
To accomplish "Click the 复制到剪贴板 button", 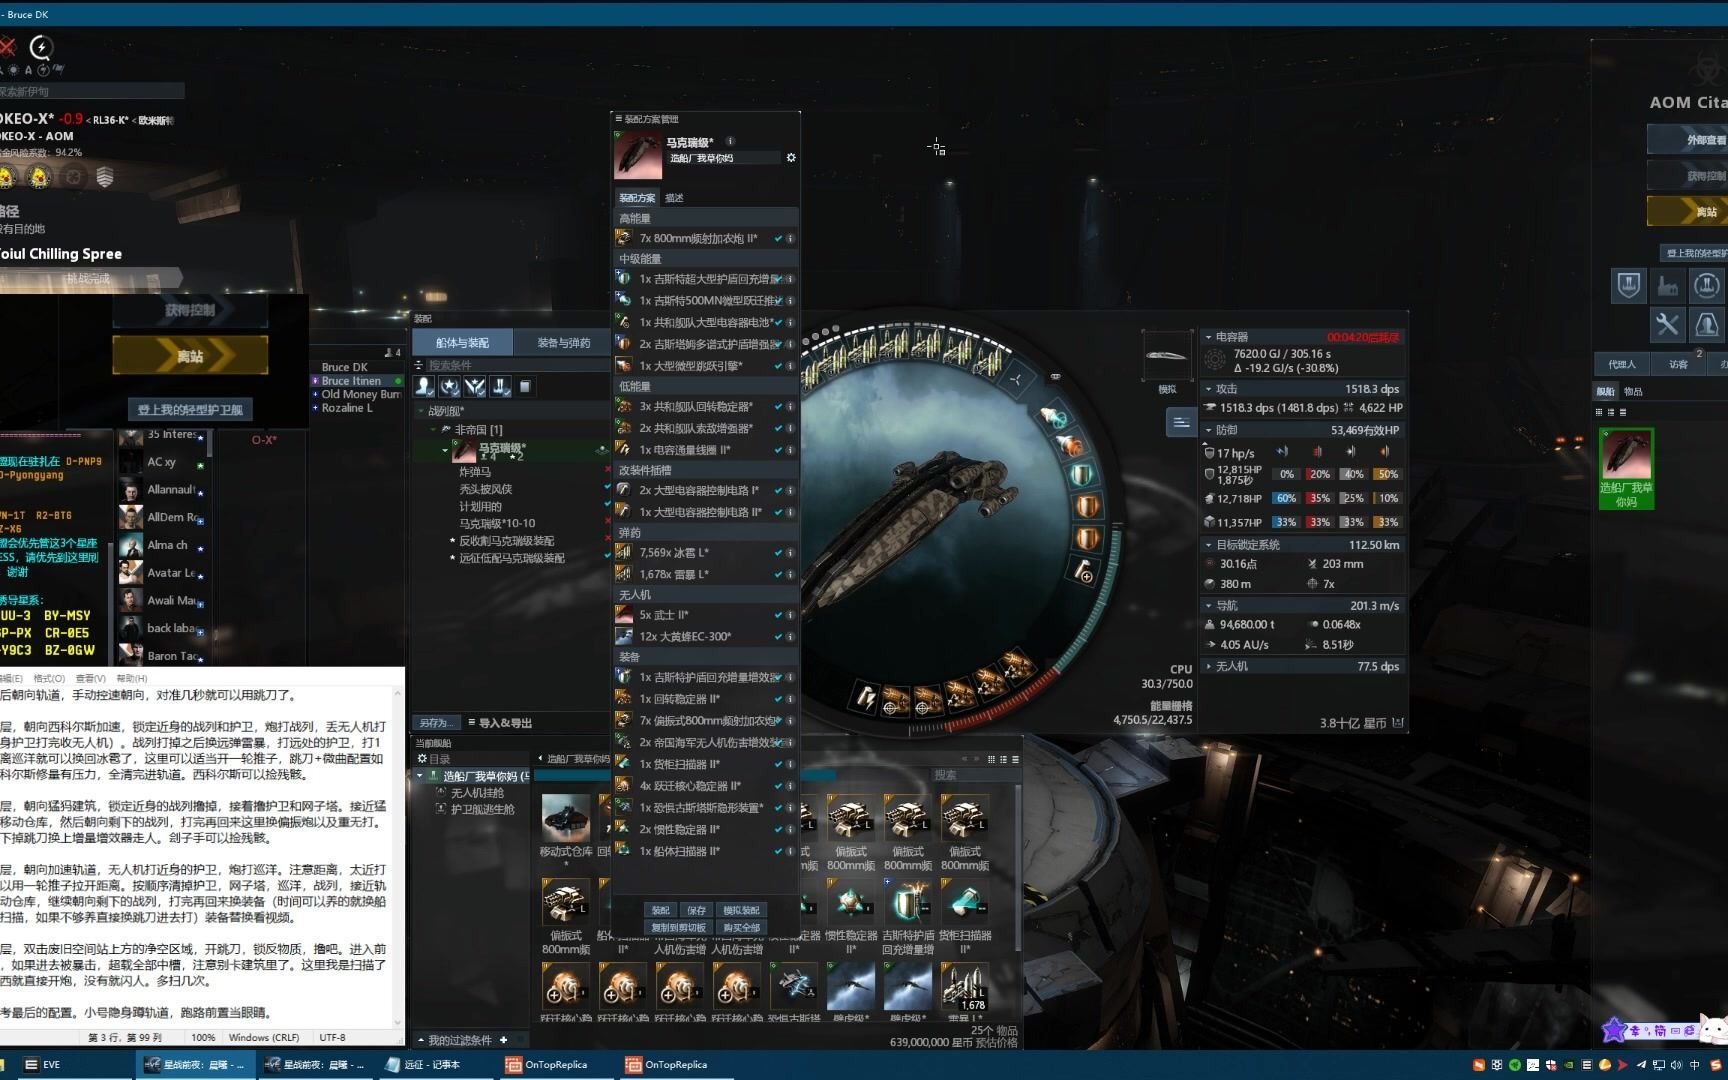I will point(679,928).
